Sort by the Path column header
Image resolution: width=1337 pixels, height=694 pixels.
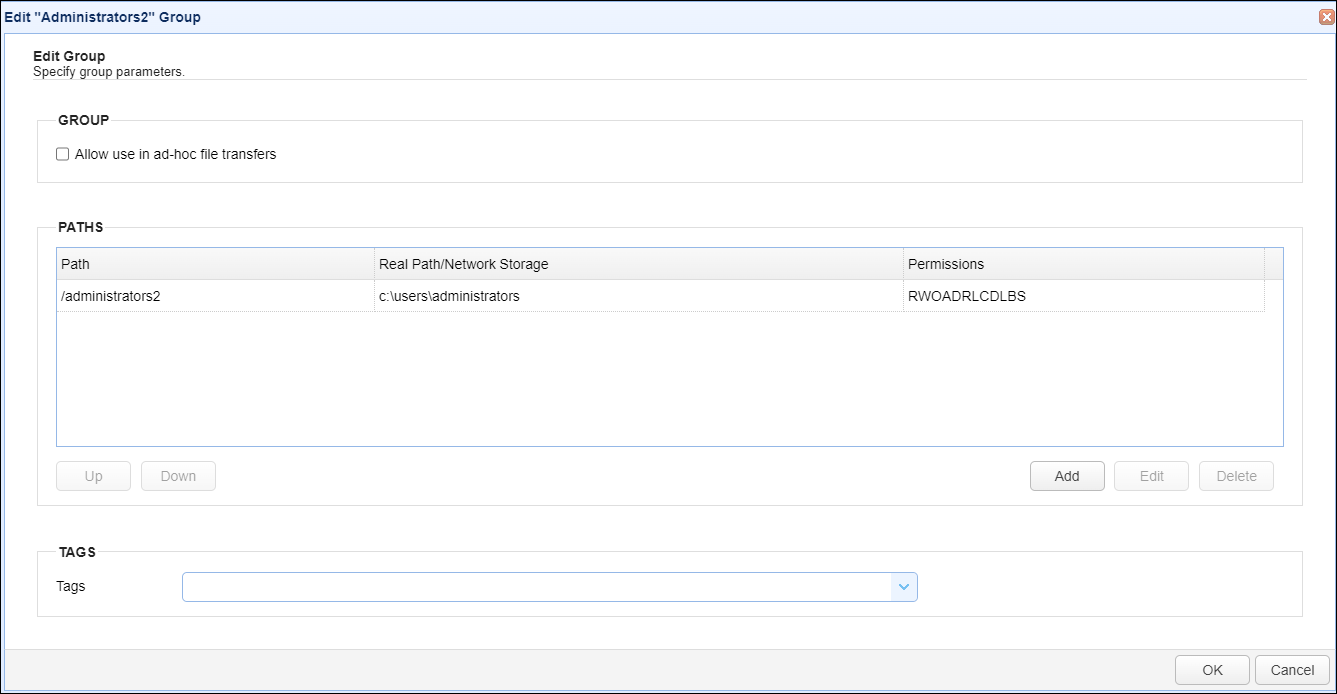[x=215, y=264]
